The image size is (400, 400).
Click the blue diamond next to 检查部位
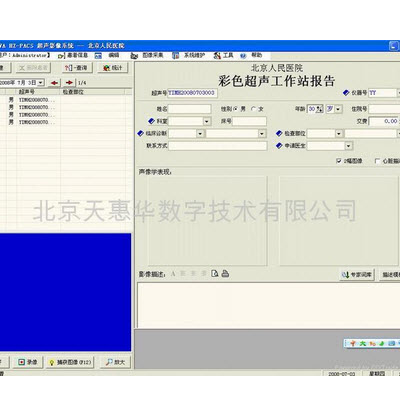279,133
